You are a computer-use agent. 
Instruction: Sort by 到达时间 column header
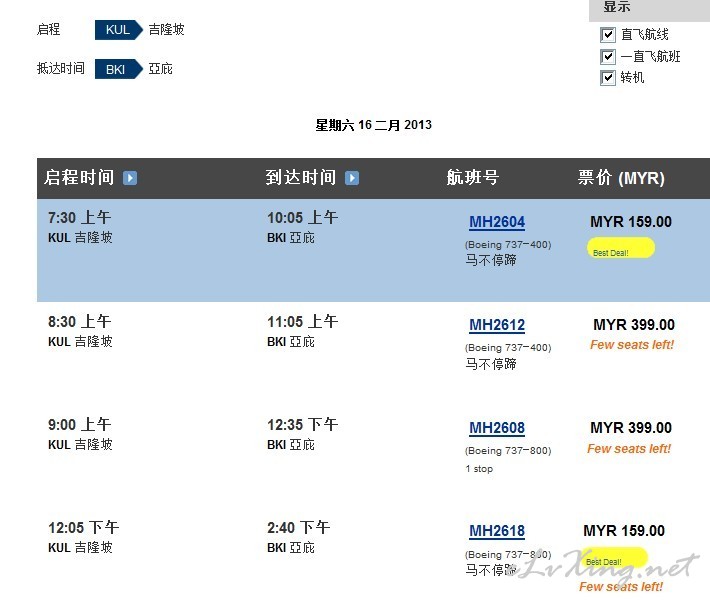[x=300, y=178]
